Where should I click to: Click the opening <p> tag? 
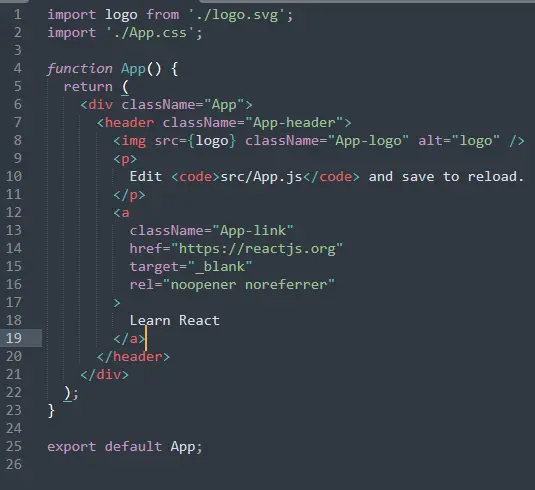point(125,159)
